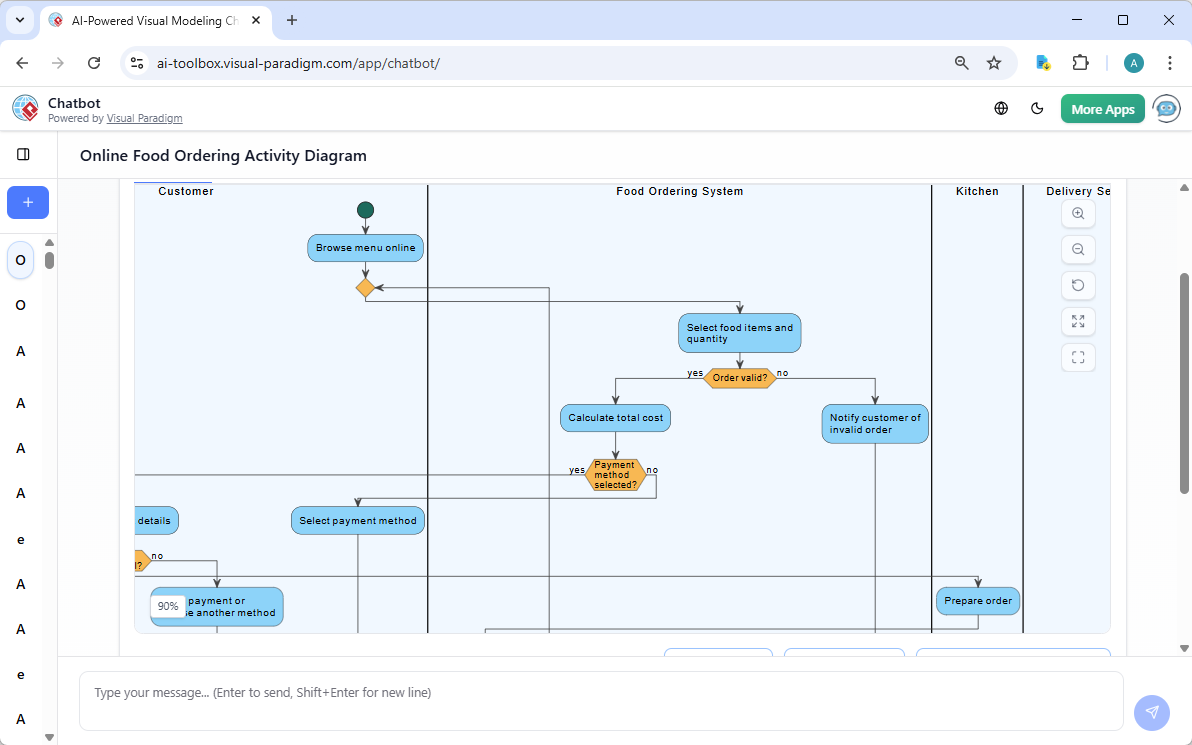1192x745 pixels.
Task: Open the chatbot avatar icon top right
Action: point(1166,108)
